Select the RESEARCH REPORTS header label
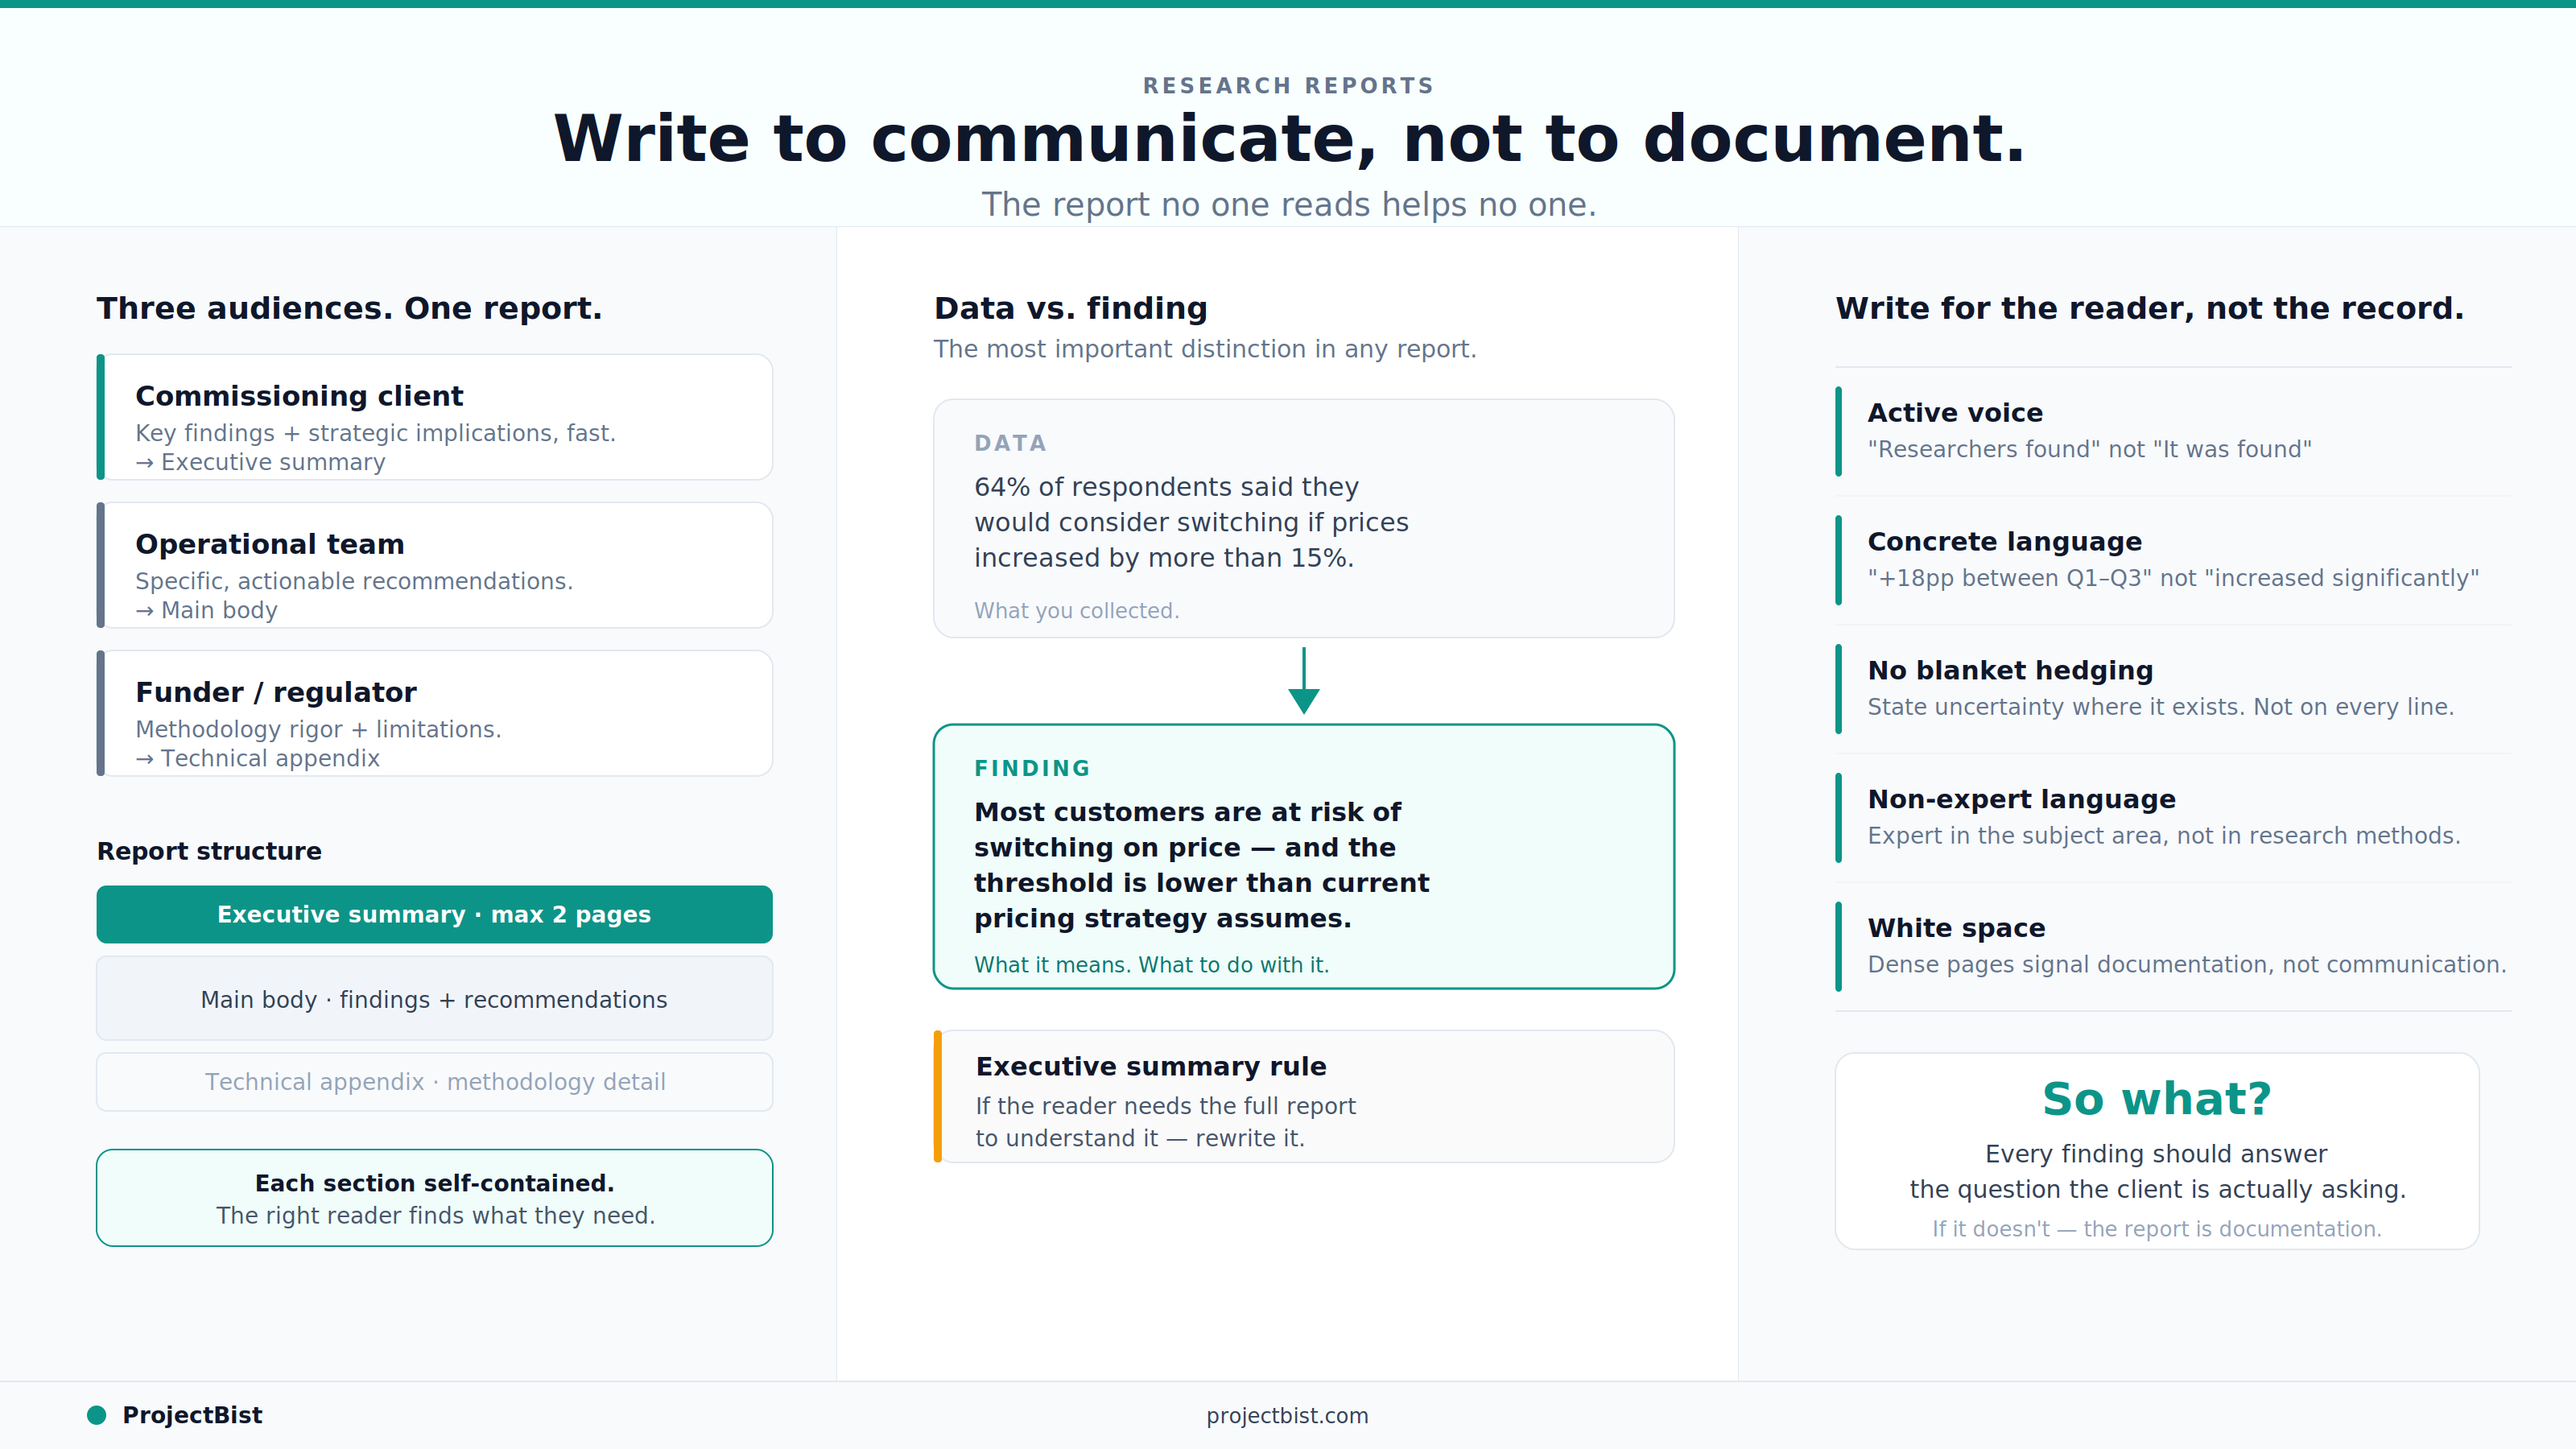The image size is (2576, 1449). (1288, 85)
